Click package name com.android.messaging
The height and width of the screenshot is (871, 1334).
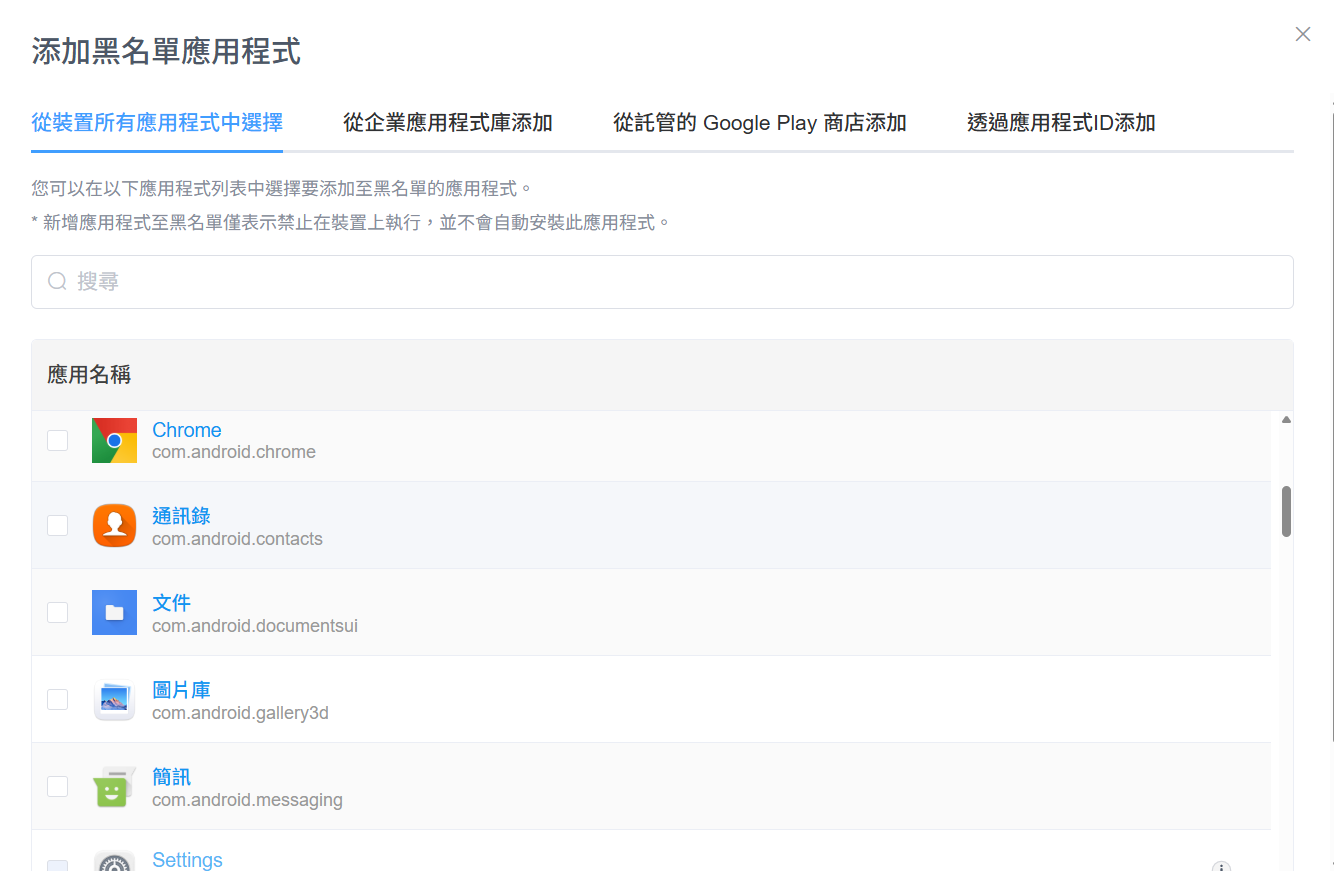[x=247, y=800]
